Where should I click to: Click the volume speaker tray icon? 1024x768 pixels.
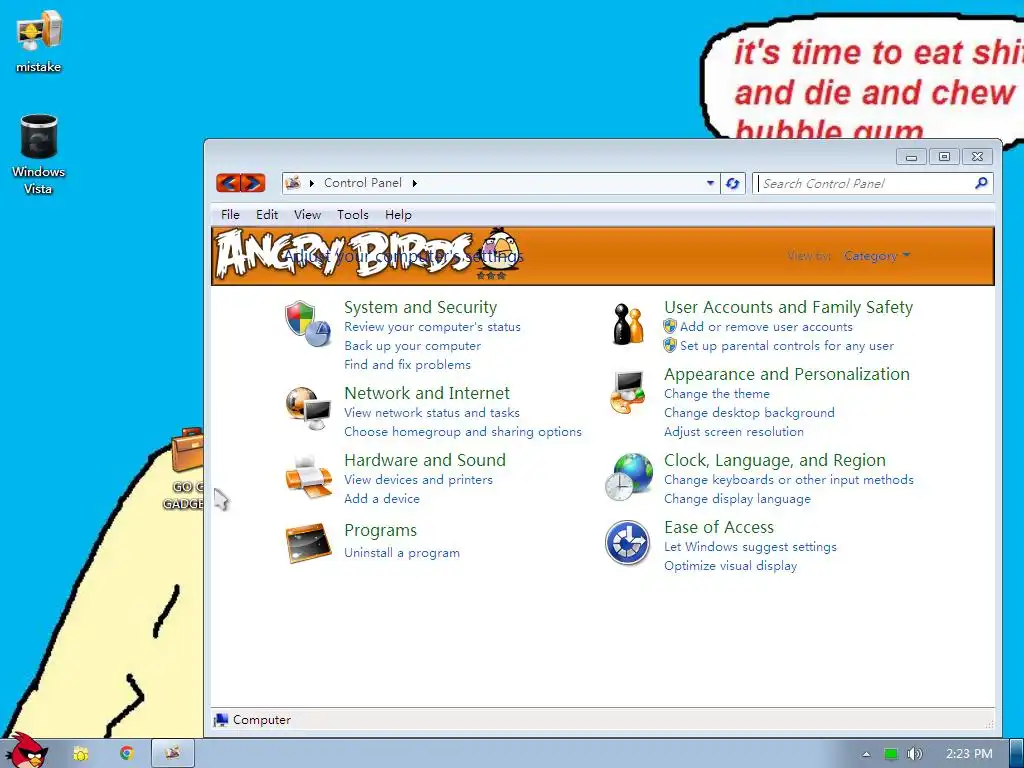pyautogui.click(x=914, y=754)
